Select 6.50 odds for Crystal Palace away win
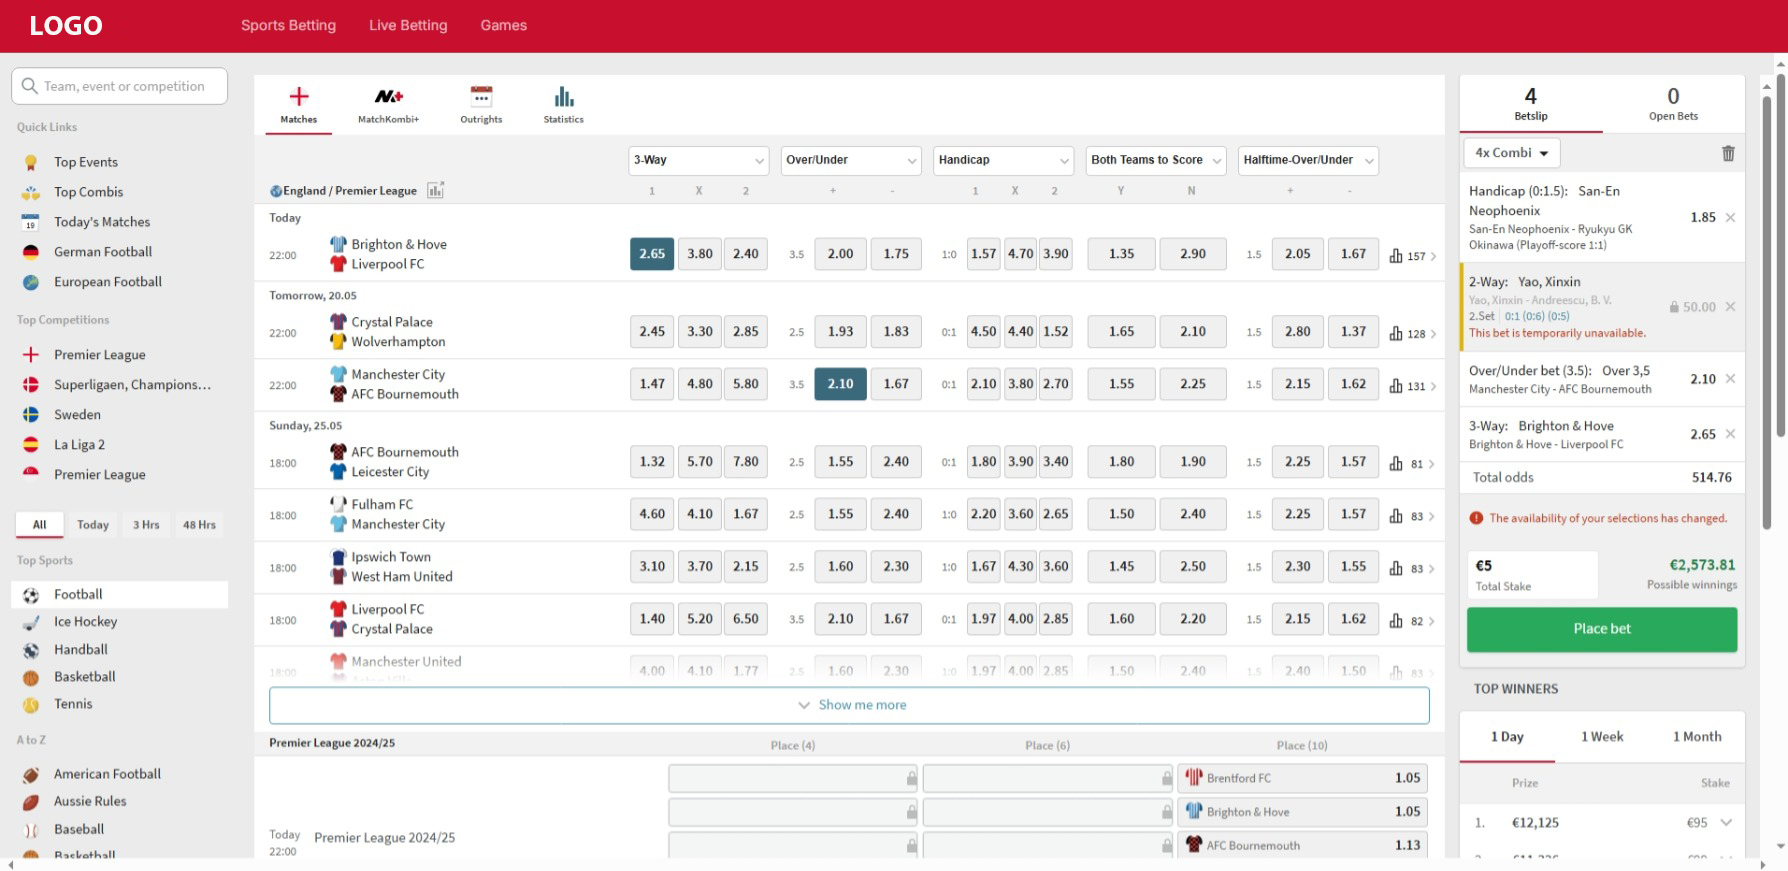The image size is (1788, 871). pyautogui.click(x=746, y=619)
